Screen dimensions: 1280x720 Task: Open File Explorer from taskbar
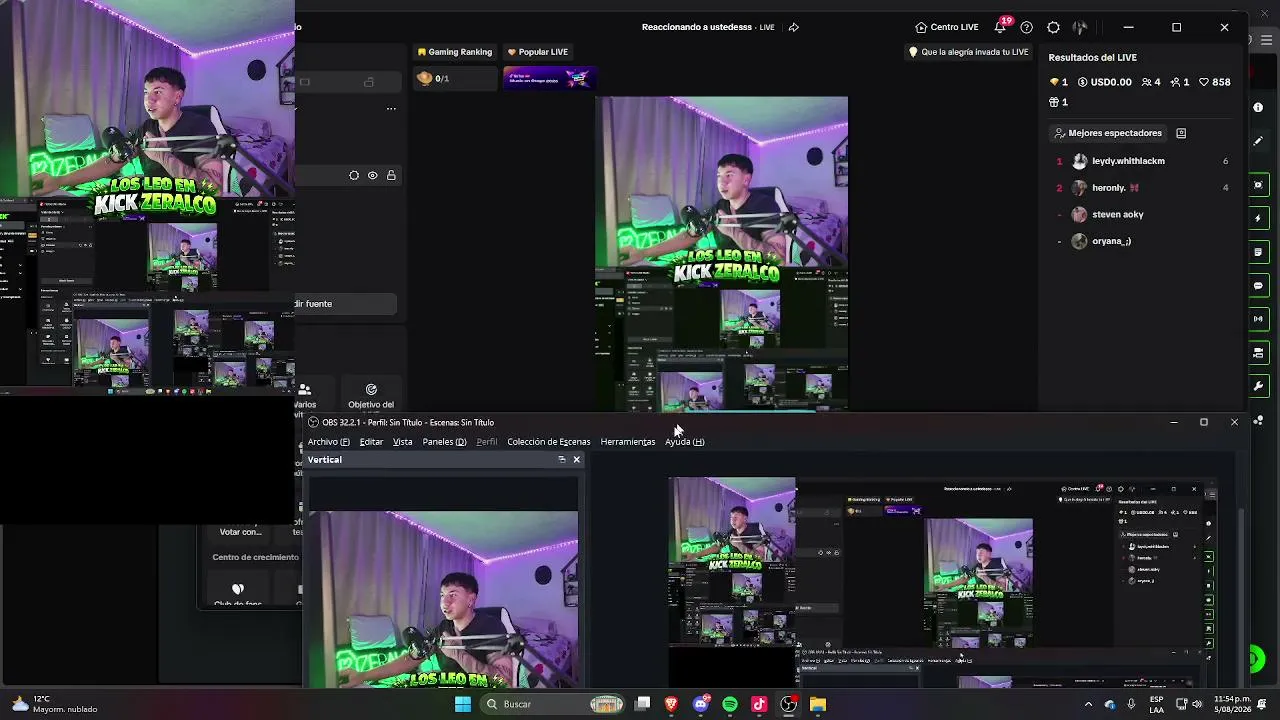coord(817,704)
